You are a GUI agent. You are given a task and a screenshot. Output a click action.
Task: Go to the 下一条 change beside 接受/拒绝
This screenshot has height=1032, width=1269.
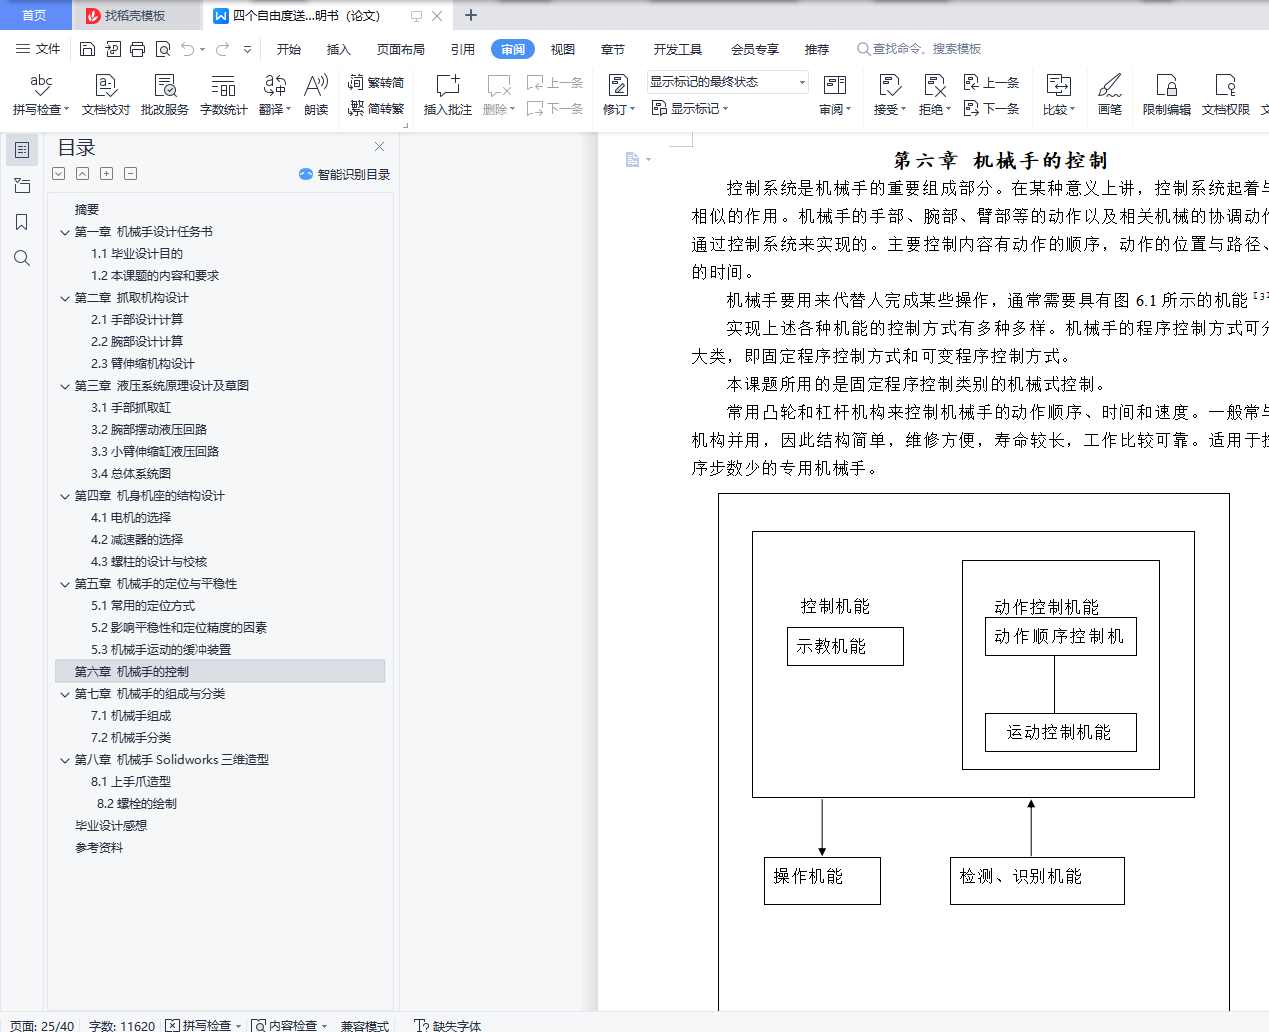tap(992, 108)
